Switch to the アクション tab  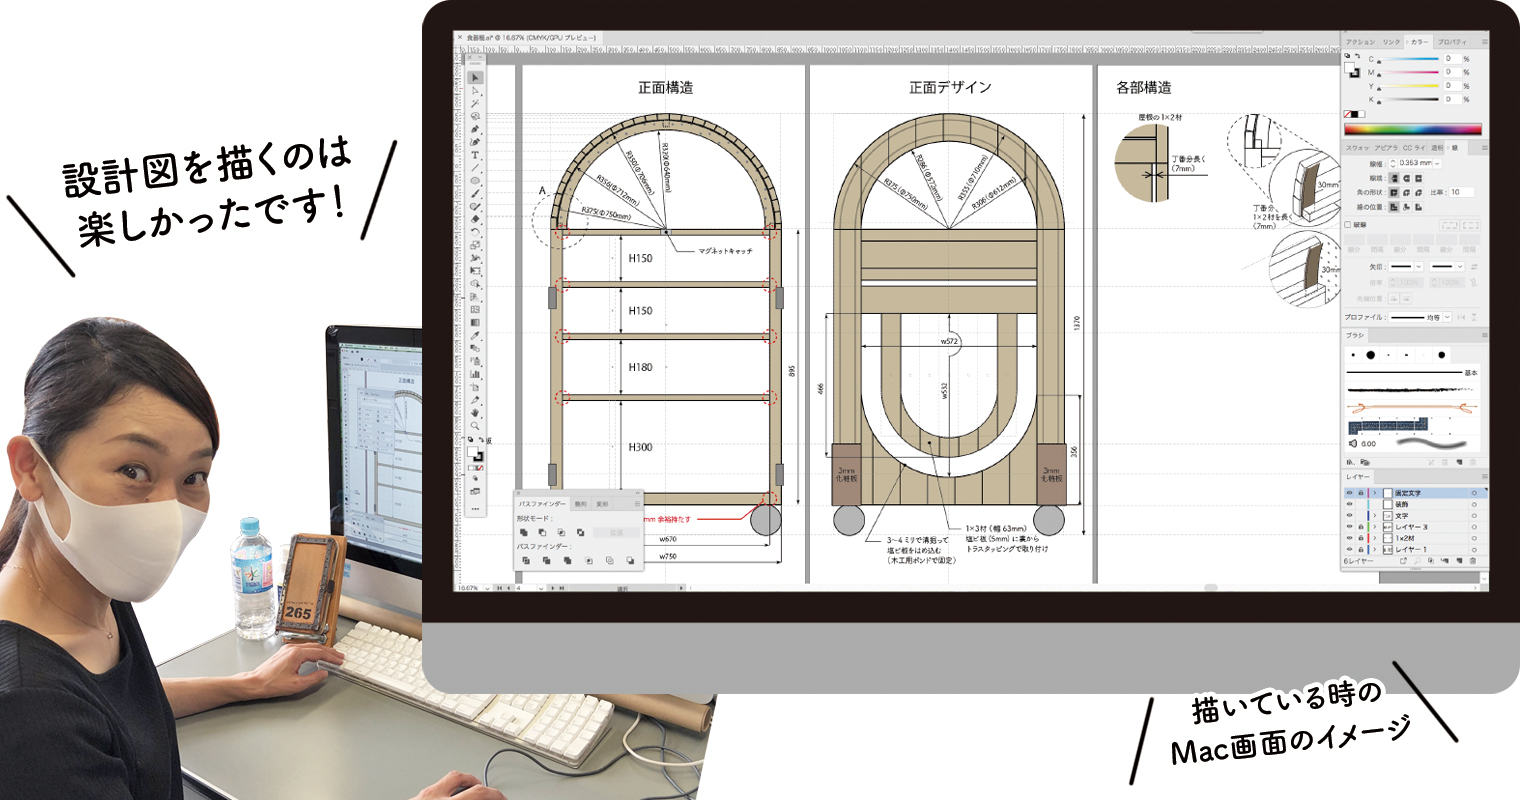point(1360,42)
